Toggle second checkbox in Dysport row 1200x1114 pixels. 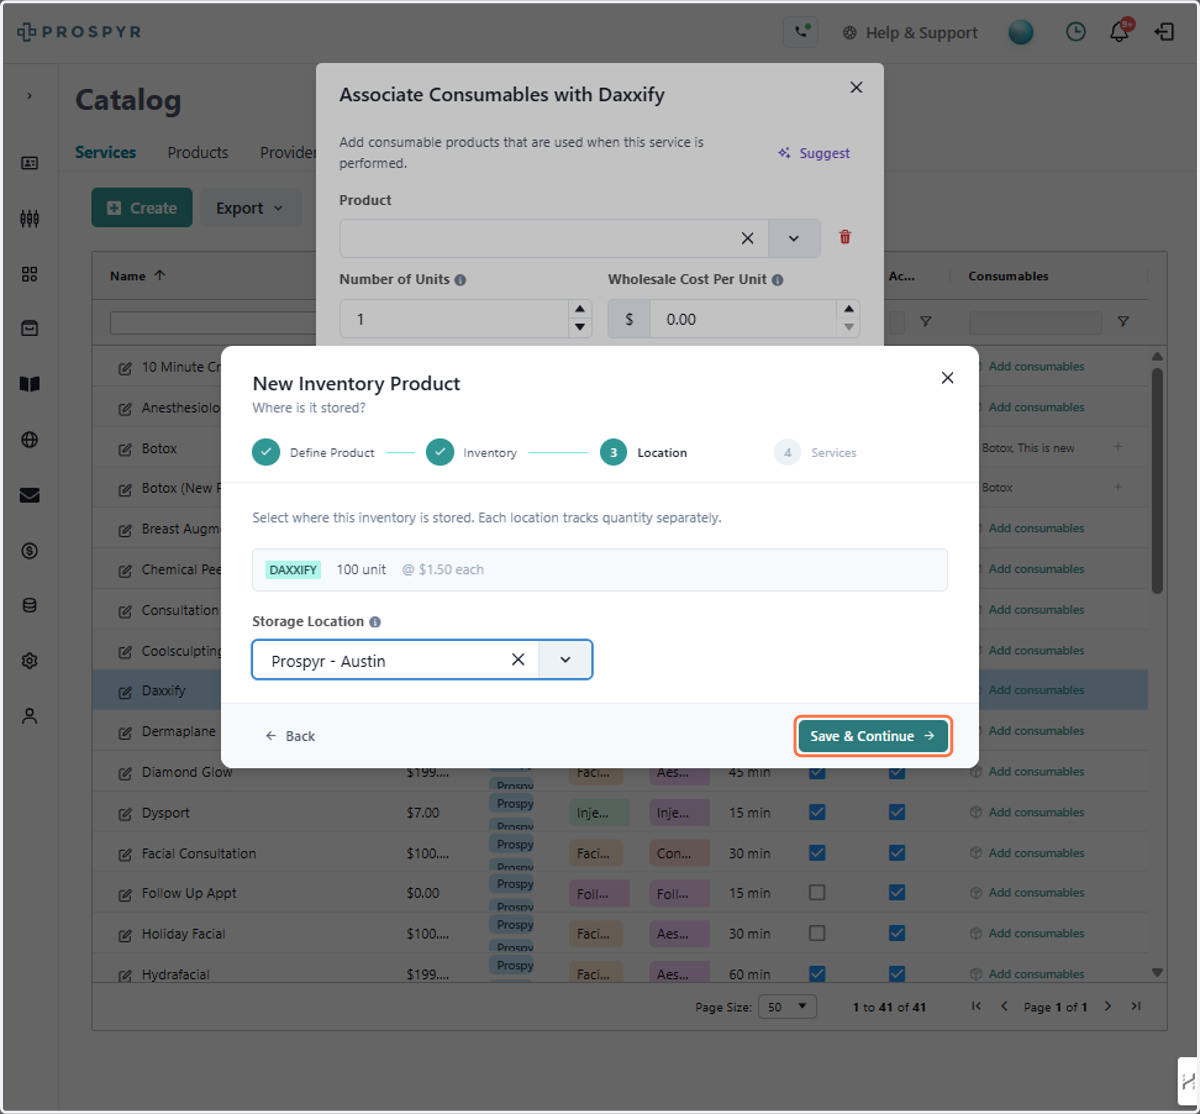[x=897, y=812]
